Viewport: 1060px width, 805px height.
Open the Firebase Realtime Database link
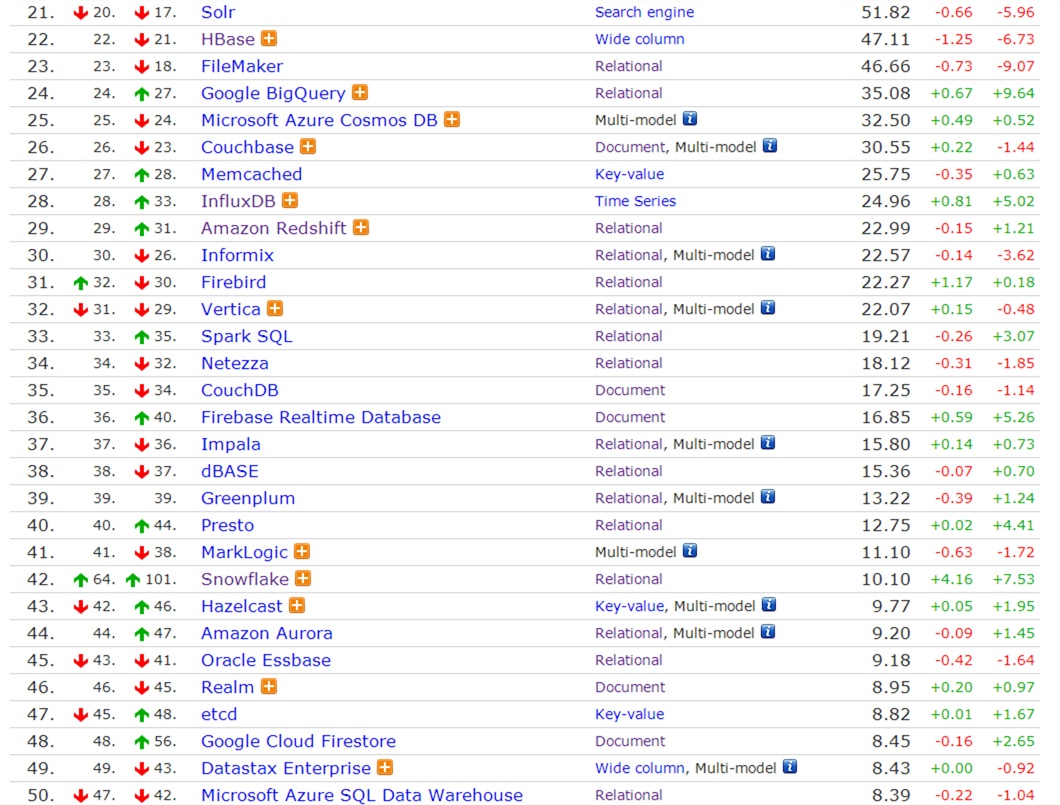point(321,418)
